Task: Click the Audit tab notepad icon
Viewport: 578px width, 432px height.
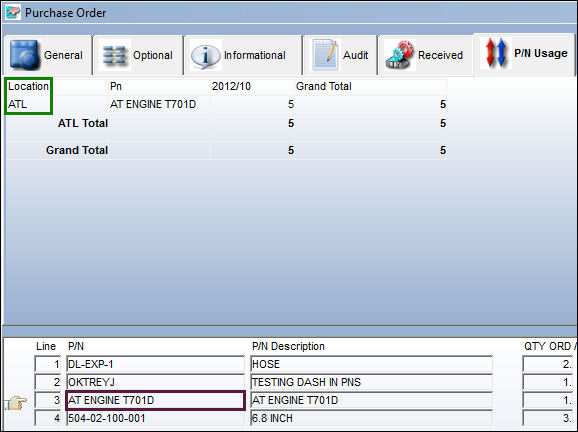Action: (325, 55)
